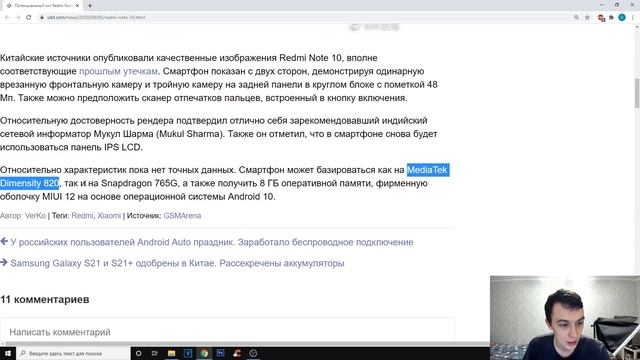This screenshot has width=640, height=360.
Task: Open the Chrome profile avatar
Action: point(622,17)
